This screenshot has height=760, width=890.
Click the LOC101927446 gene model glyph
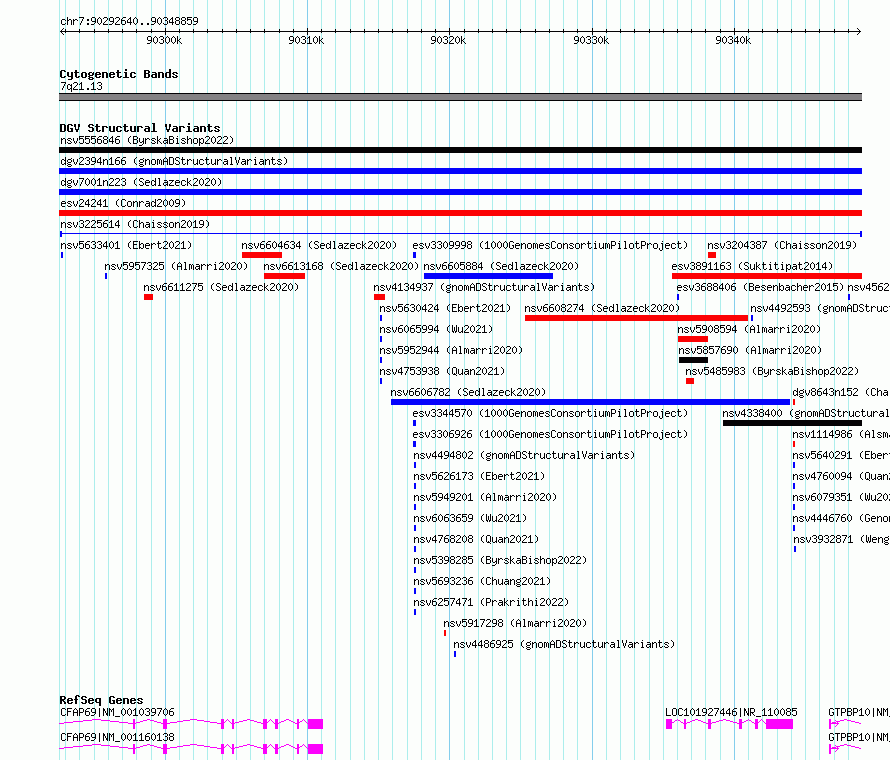point(729,724)
